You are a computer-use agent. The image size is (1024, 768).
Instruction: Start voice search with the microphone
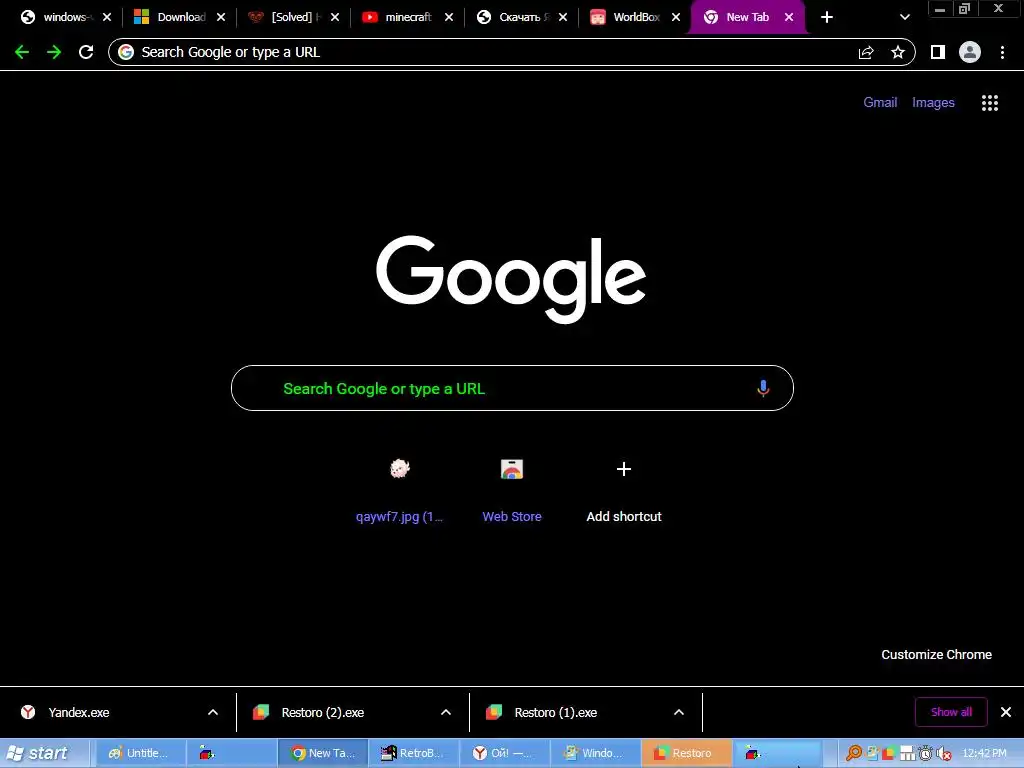(763, 388)
